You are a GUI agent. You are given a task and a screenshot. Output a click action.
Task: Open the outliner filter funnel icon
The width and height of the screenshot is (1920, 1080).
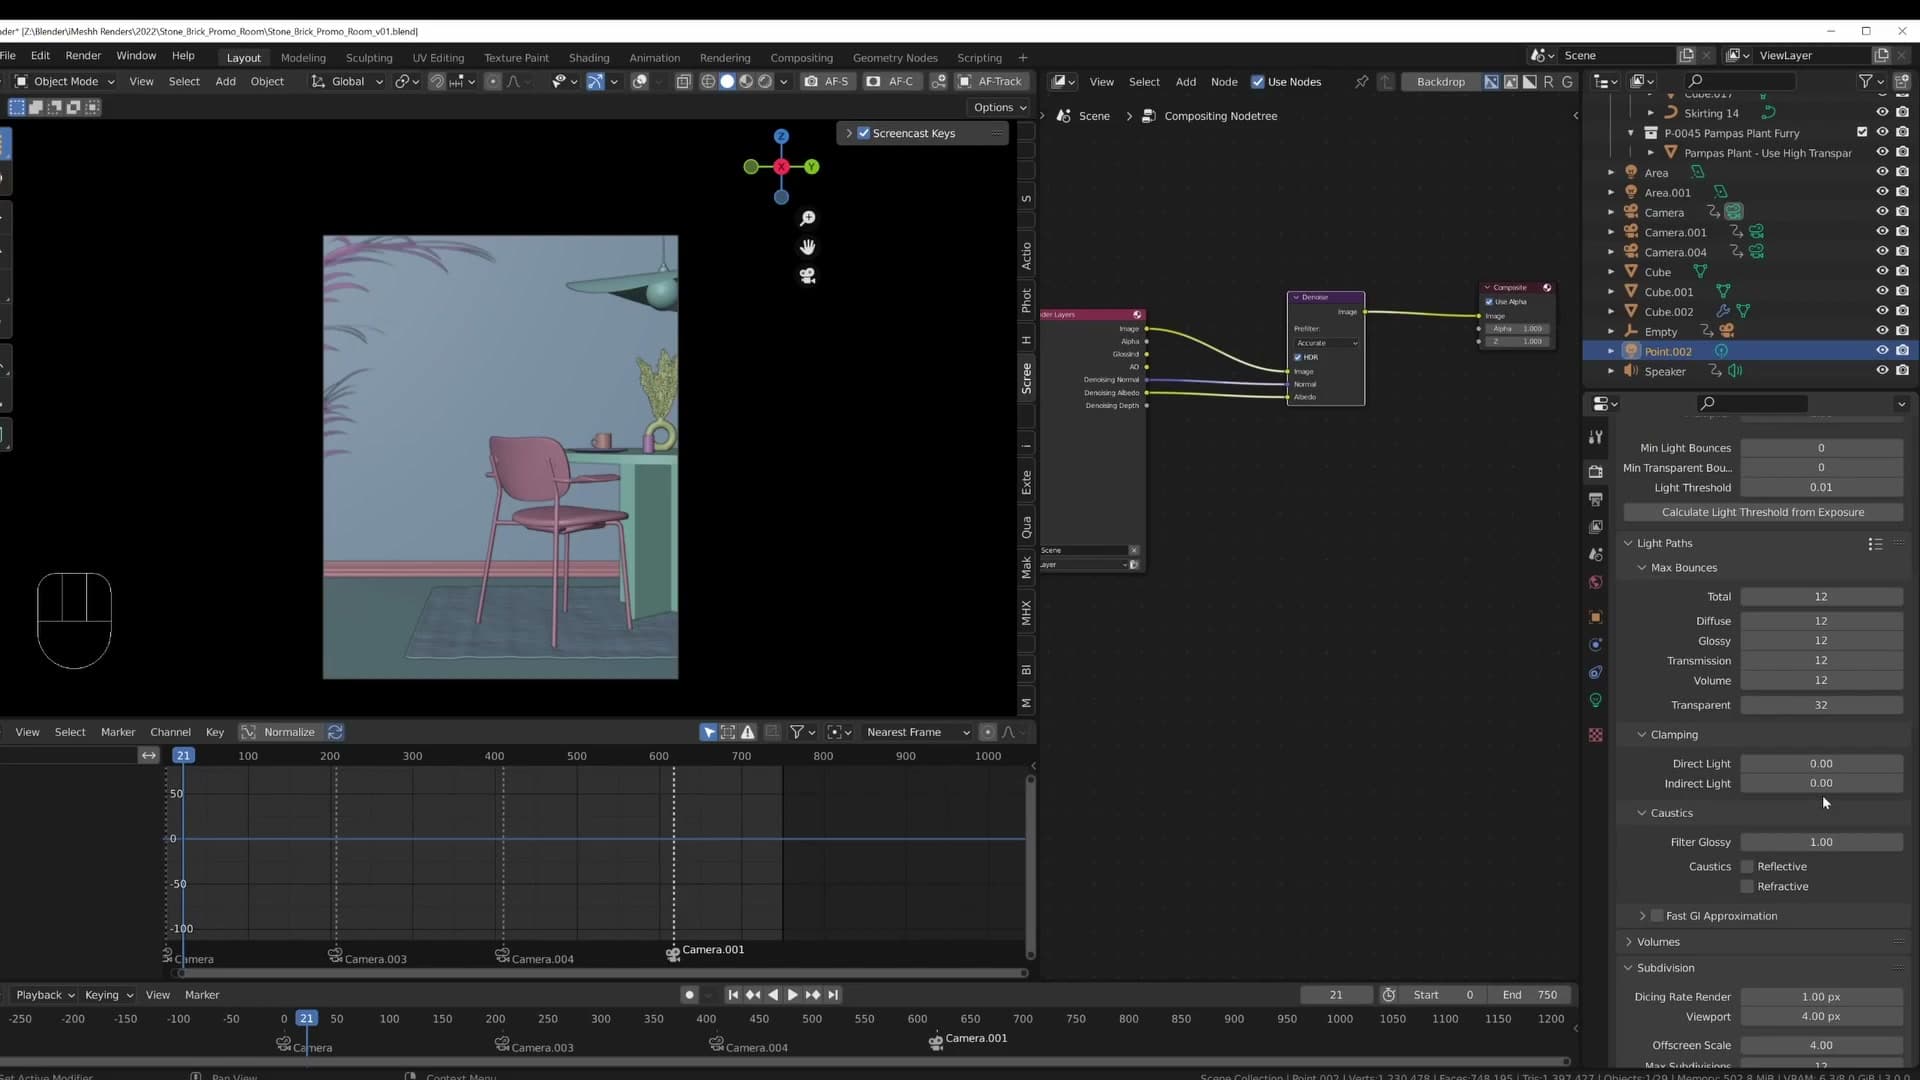[1865, 81]
